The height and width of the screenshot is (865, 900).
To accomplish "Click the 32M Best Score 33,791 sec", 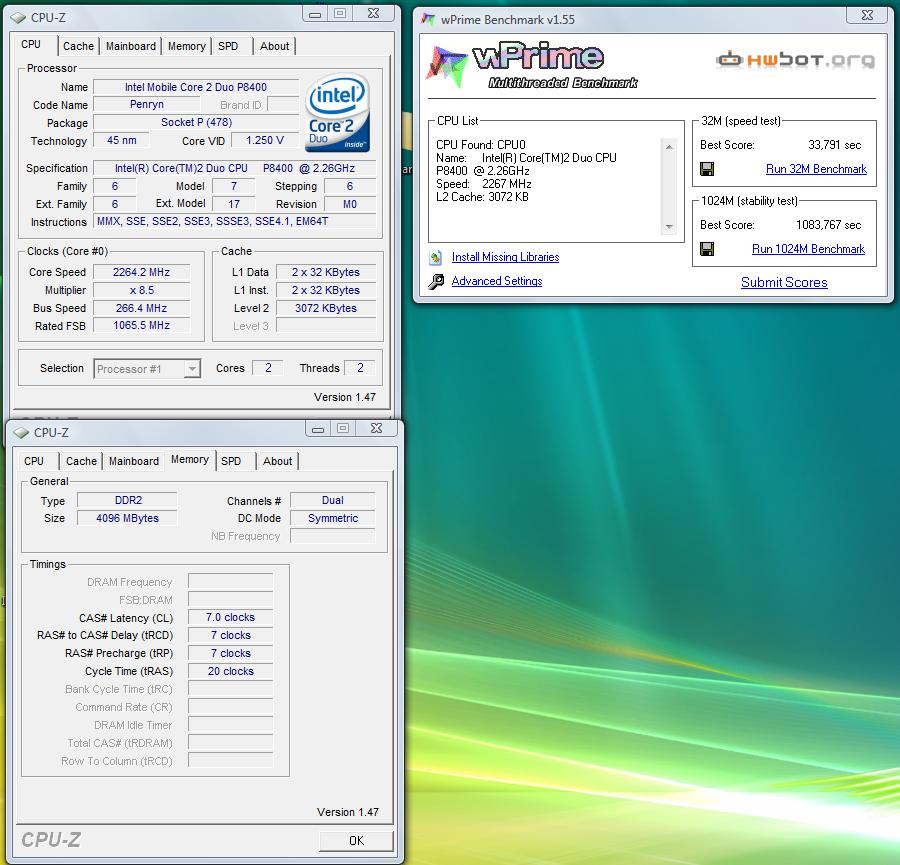I will point(835,145).
